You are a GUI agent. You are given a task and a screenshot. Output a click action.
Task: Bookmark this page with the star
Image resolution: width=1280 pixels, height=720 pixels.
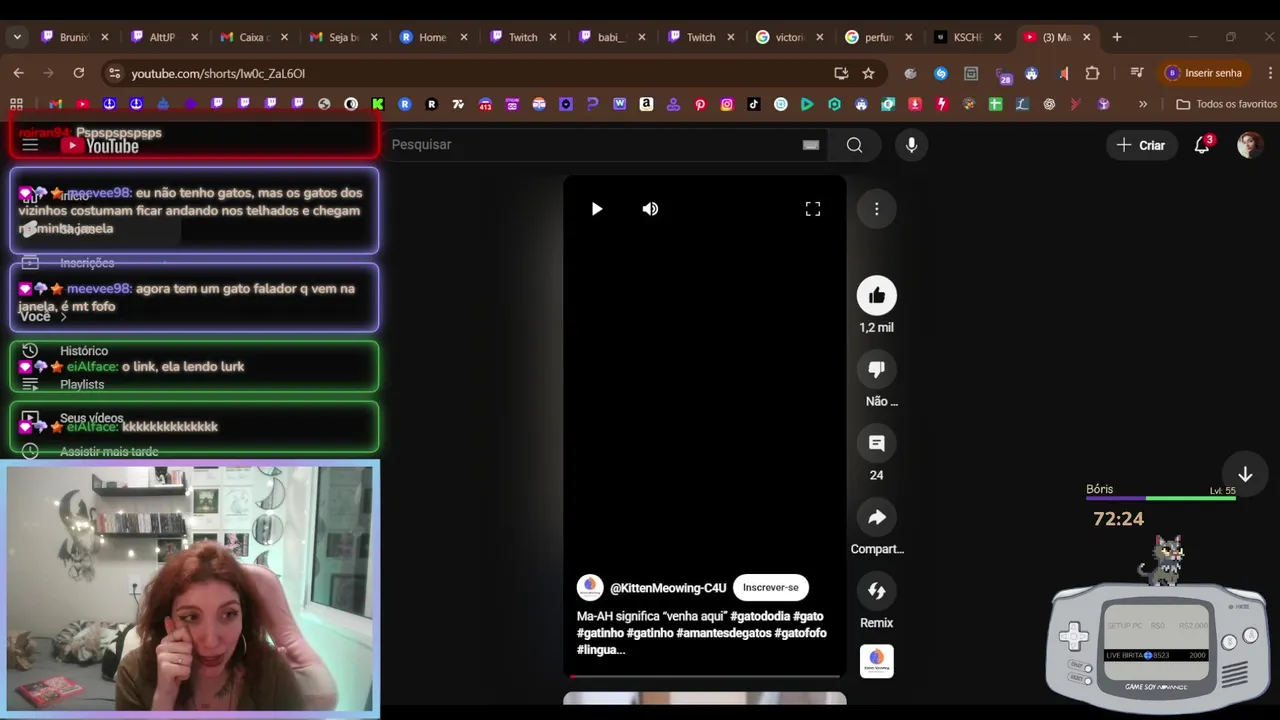tap(868, 73)
